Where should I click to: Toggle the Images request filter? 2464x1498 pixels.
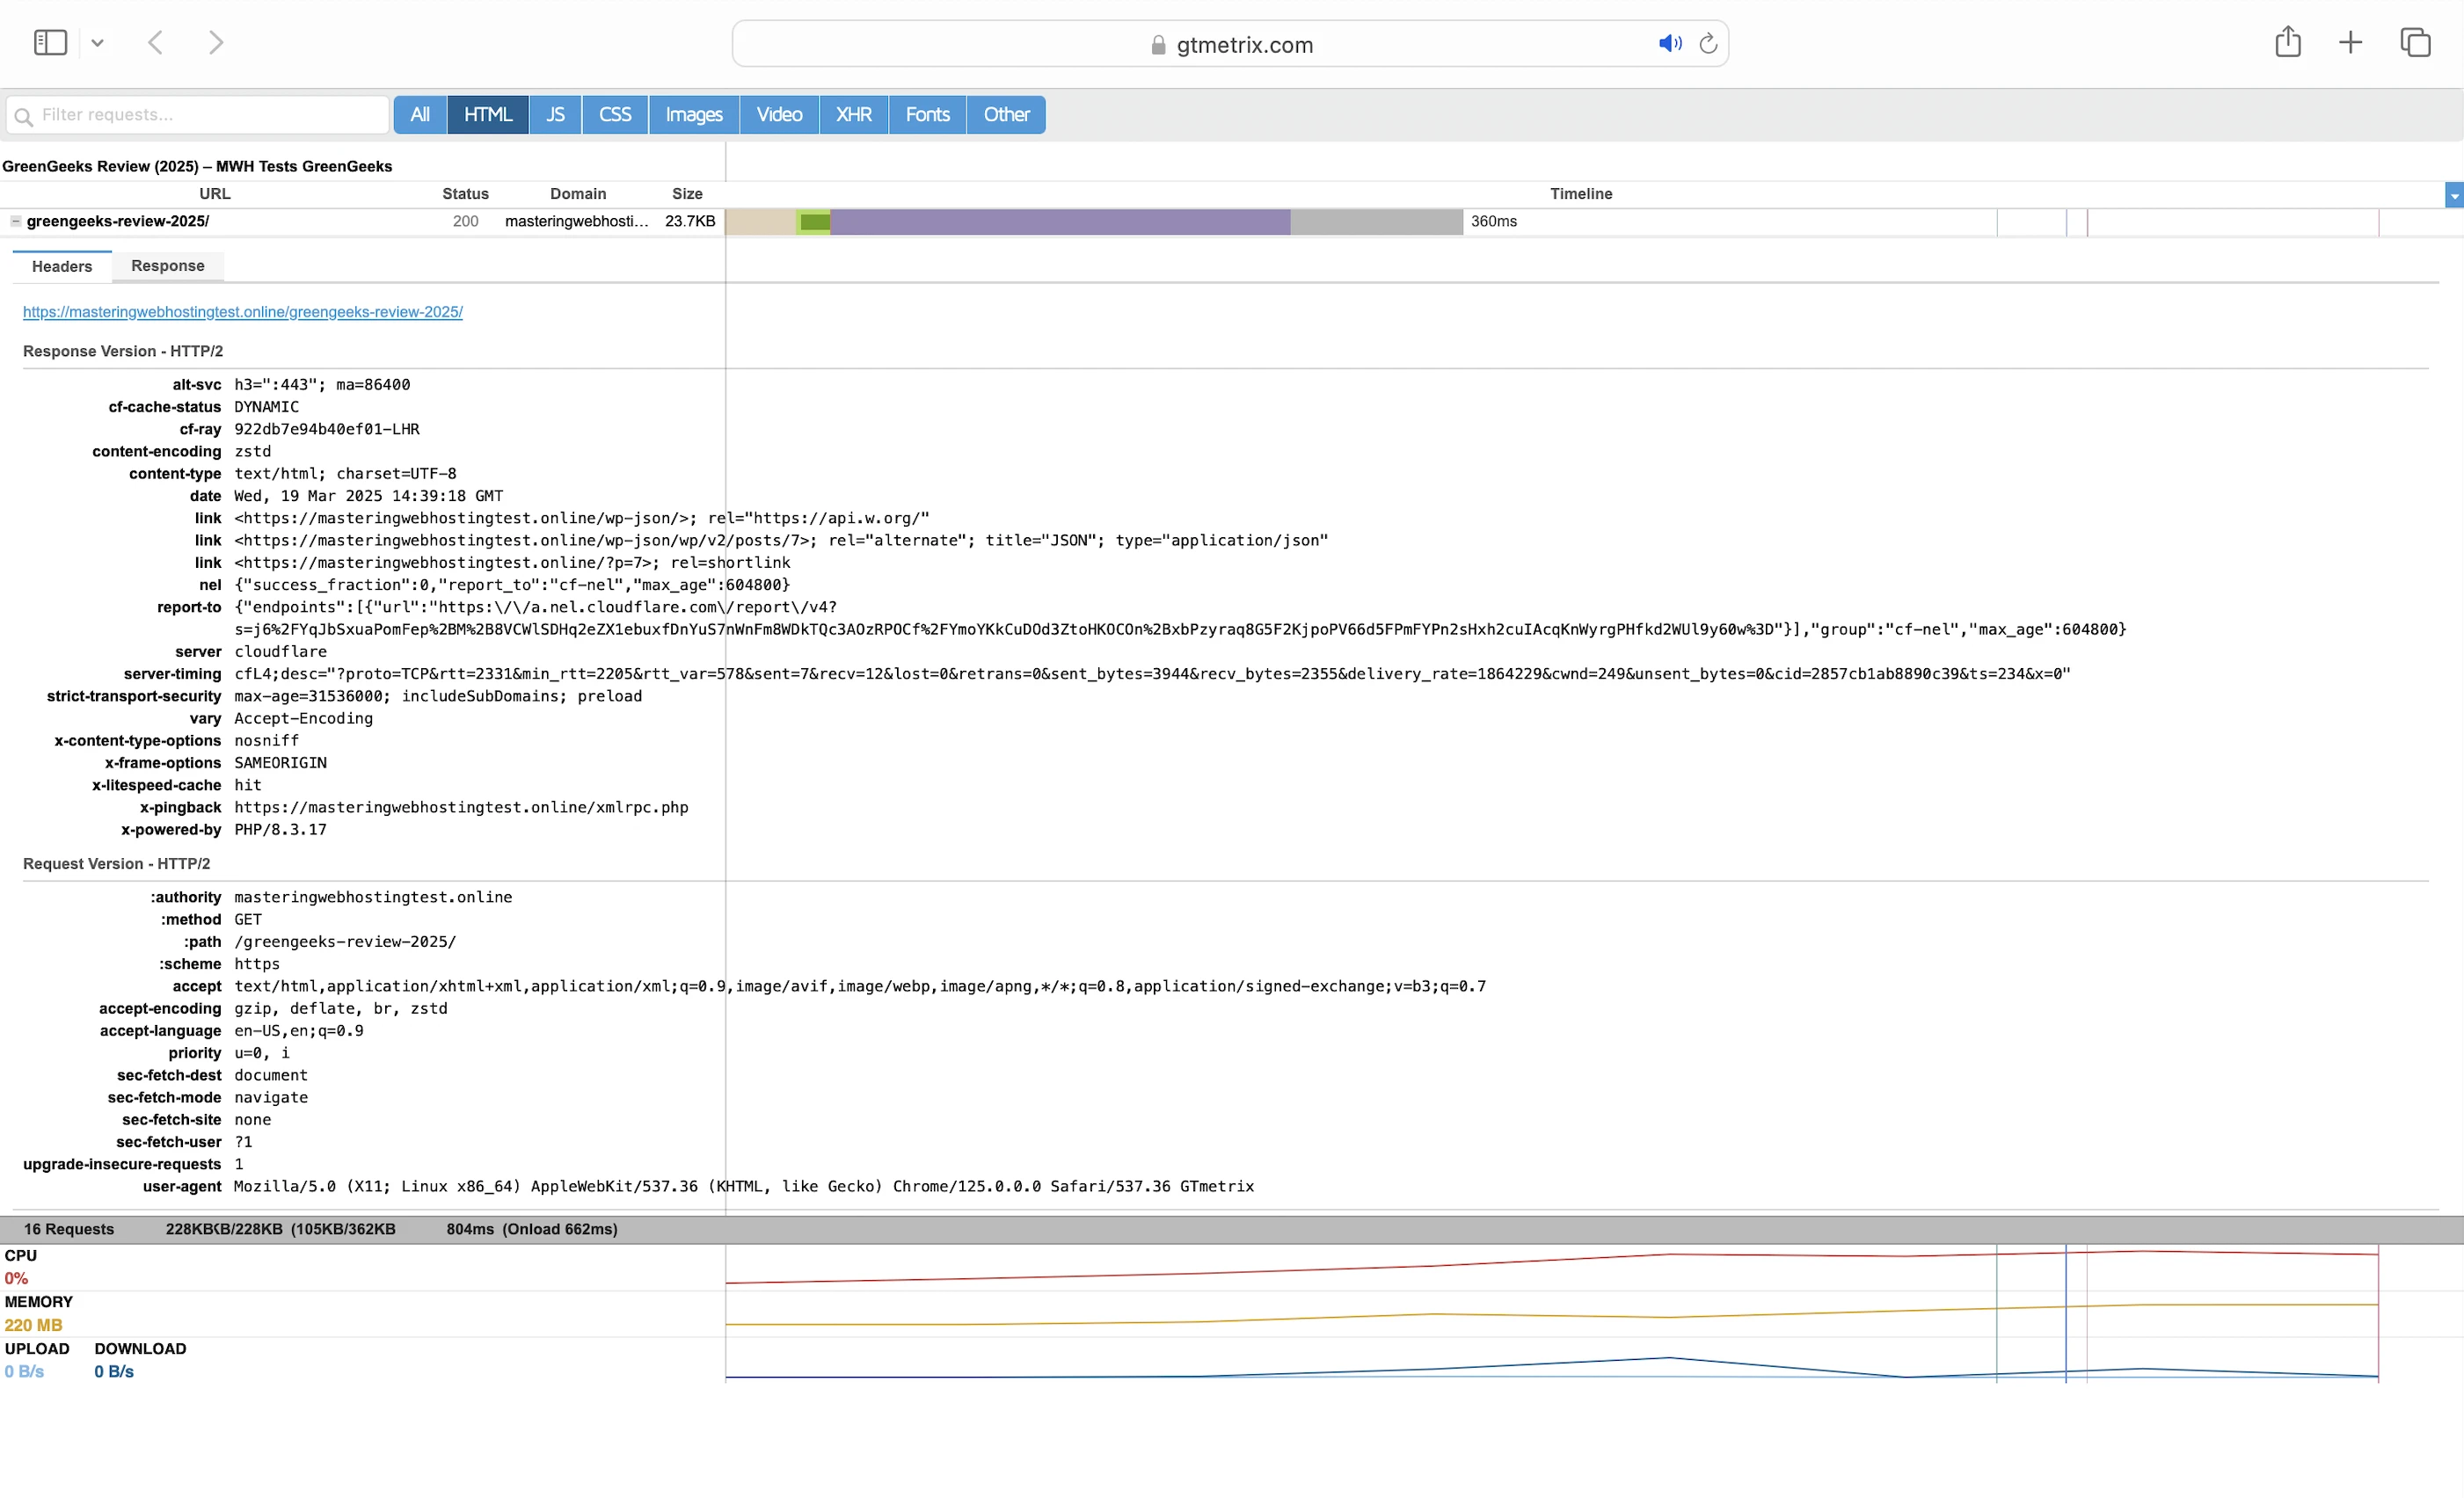693,115
